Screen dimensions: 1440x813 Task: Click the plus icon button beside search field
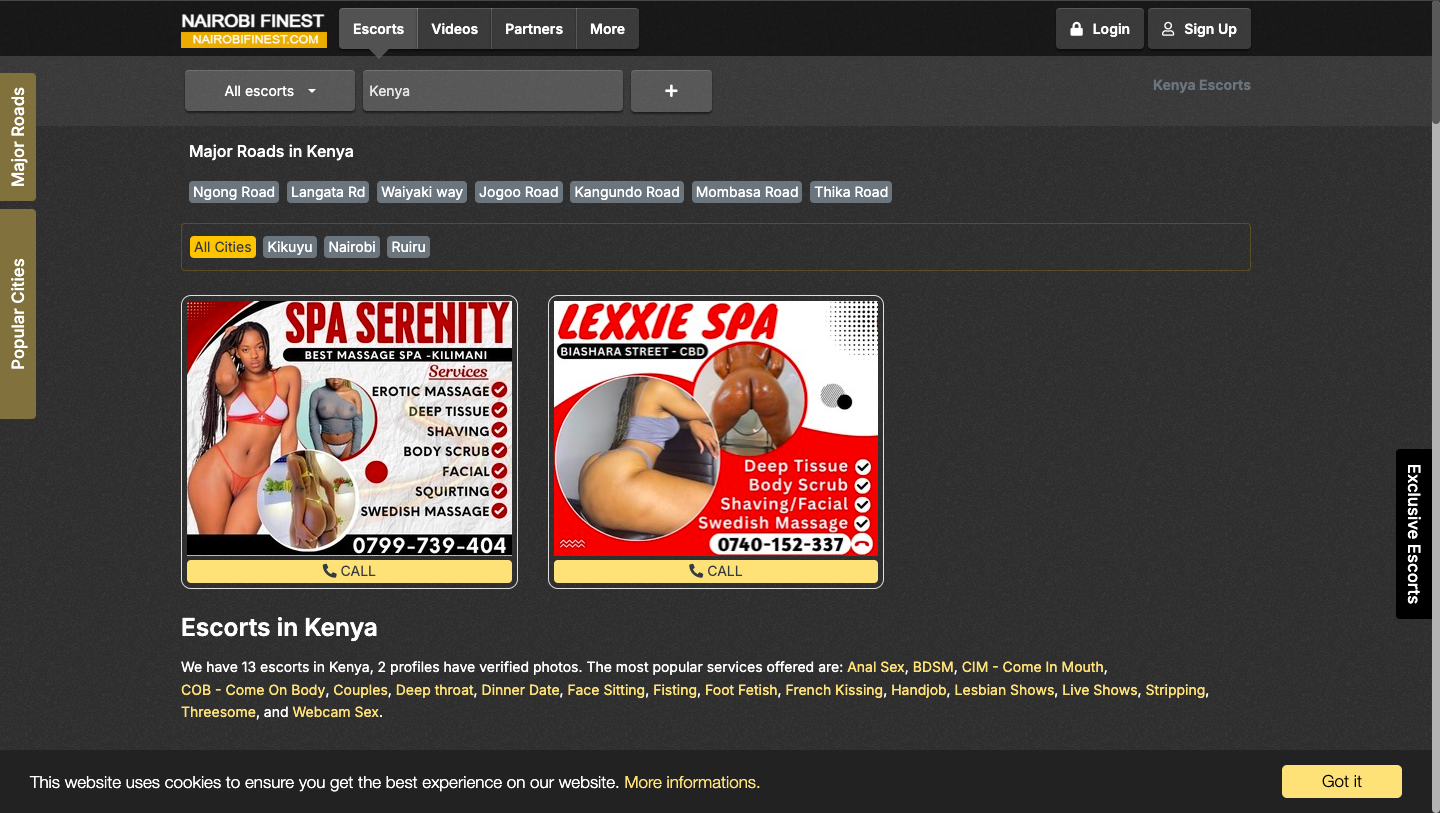[671, 91]
